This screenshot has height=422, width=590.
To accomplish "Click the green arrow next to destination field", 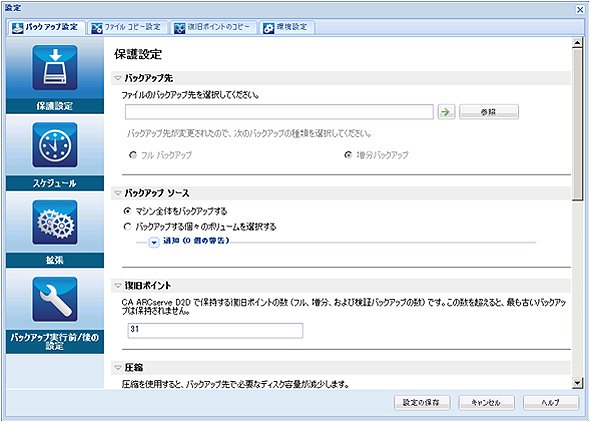I will pyautogui.click(x=446, y=112).
